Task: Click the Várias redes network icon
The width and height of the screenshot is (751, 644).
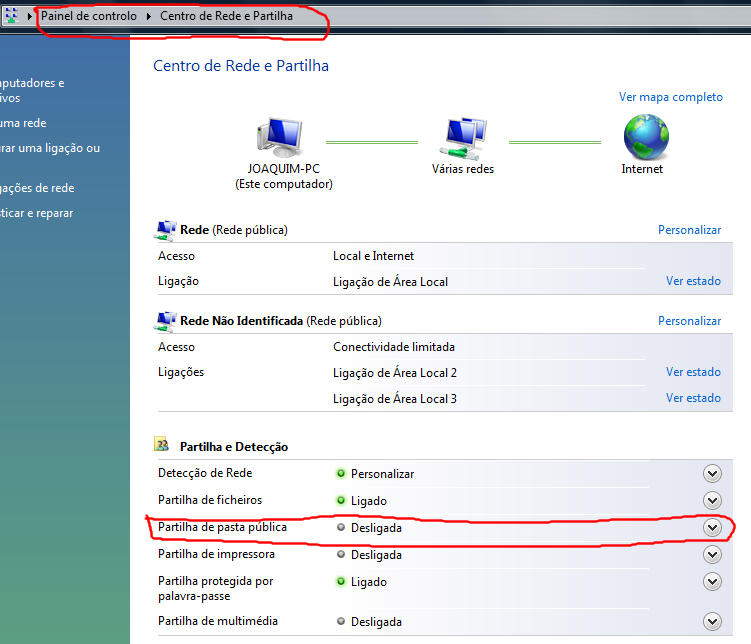Action: tap(463, 138)
